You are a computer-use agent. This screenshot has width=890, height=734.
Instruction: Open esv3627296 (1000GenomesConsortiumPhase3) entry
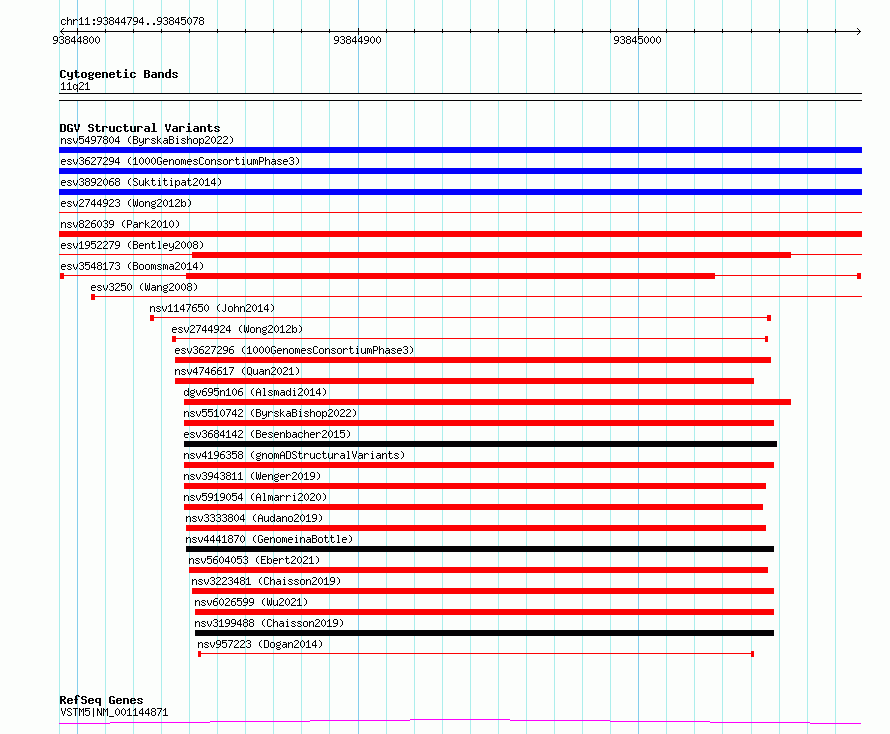click(x=294, y=350)
